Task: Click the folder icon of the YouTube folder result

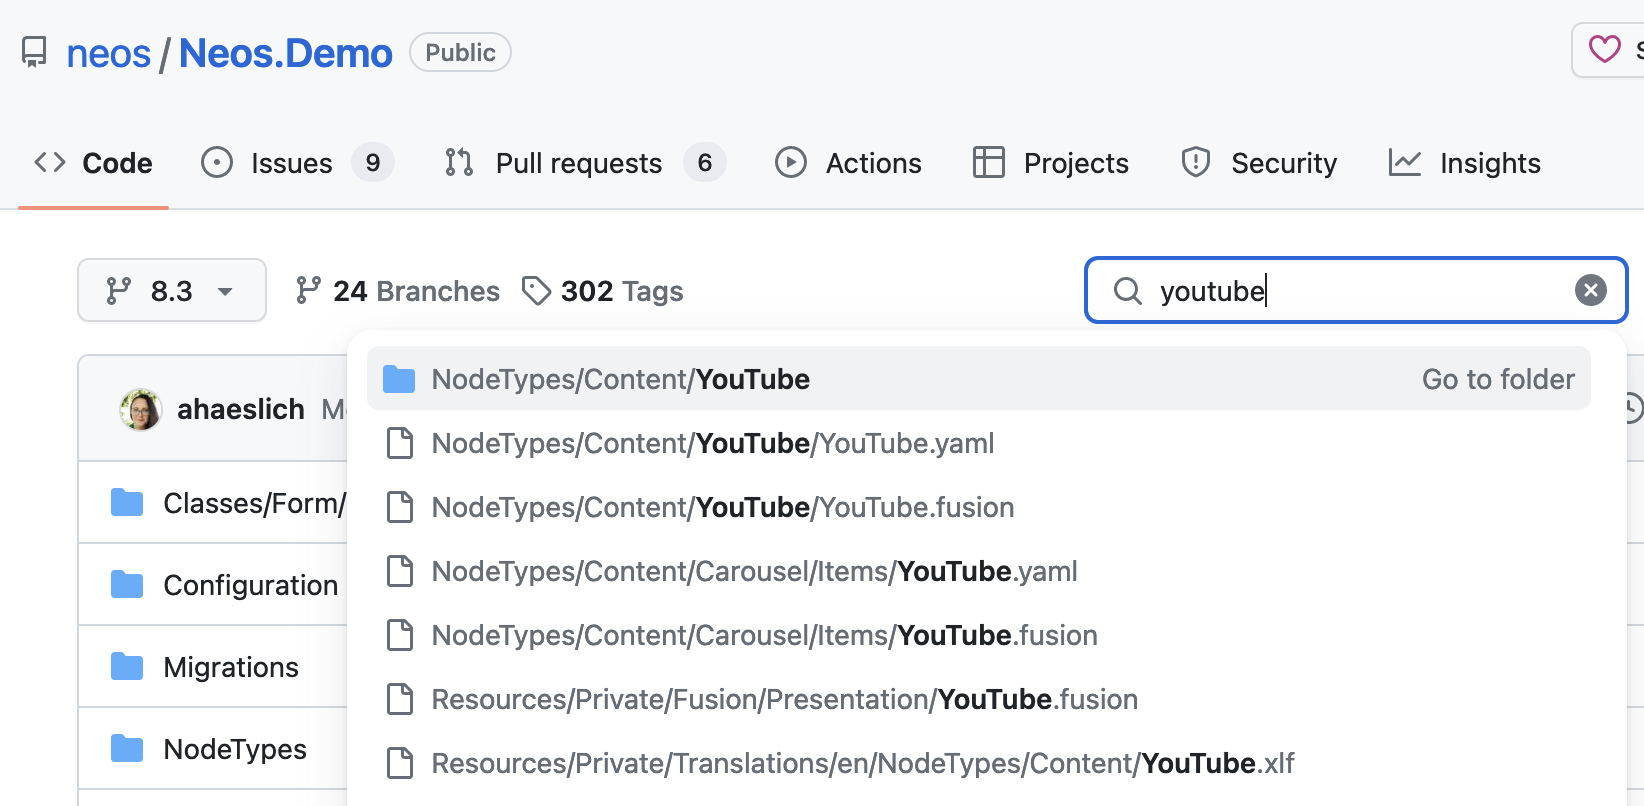Action: coord(399,379)
